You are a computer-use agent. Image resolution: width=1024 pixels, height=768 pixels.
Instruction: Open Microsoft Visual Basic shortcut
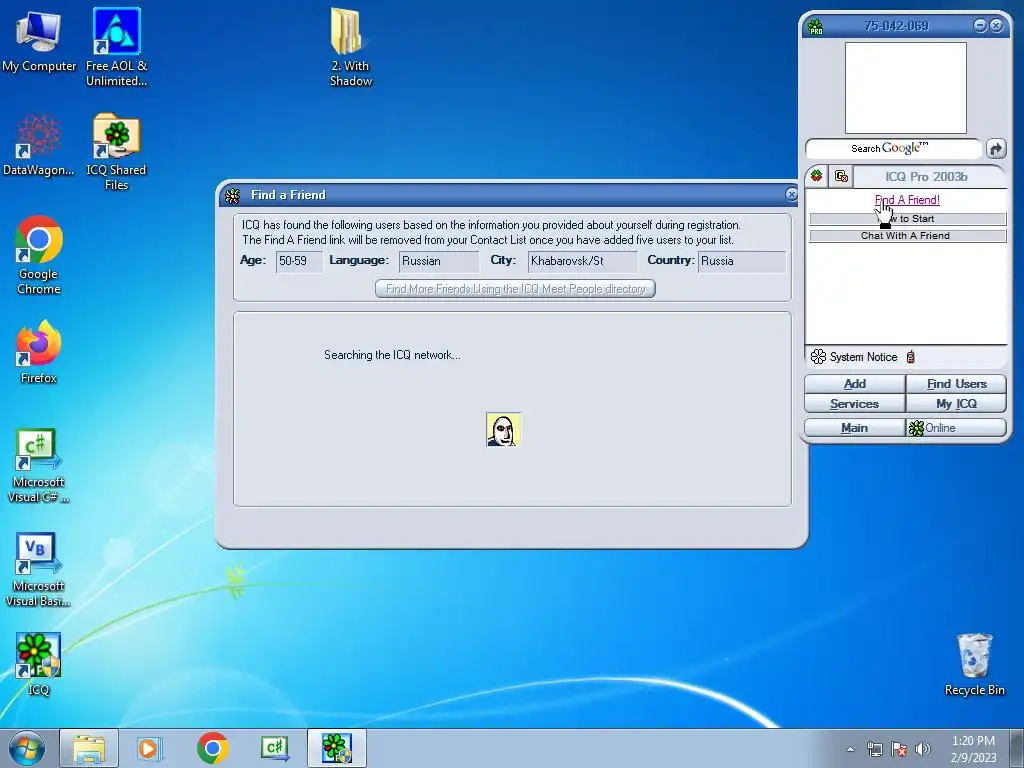tap(39, 569)
